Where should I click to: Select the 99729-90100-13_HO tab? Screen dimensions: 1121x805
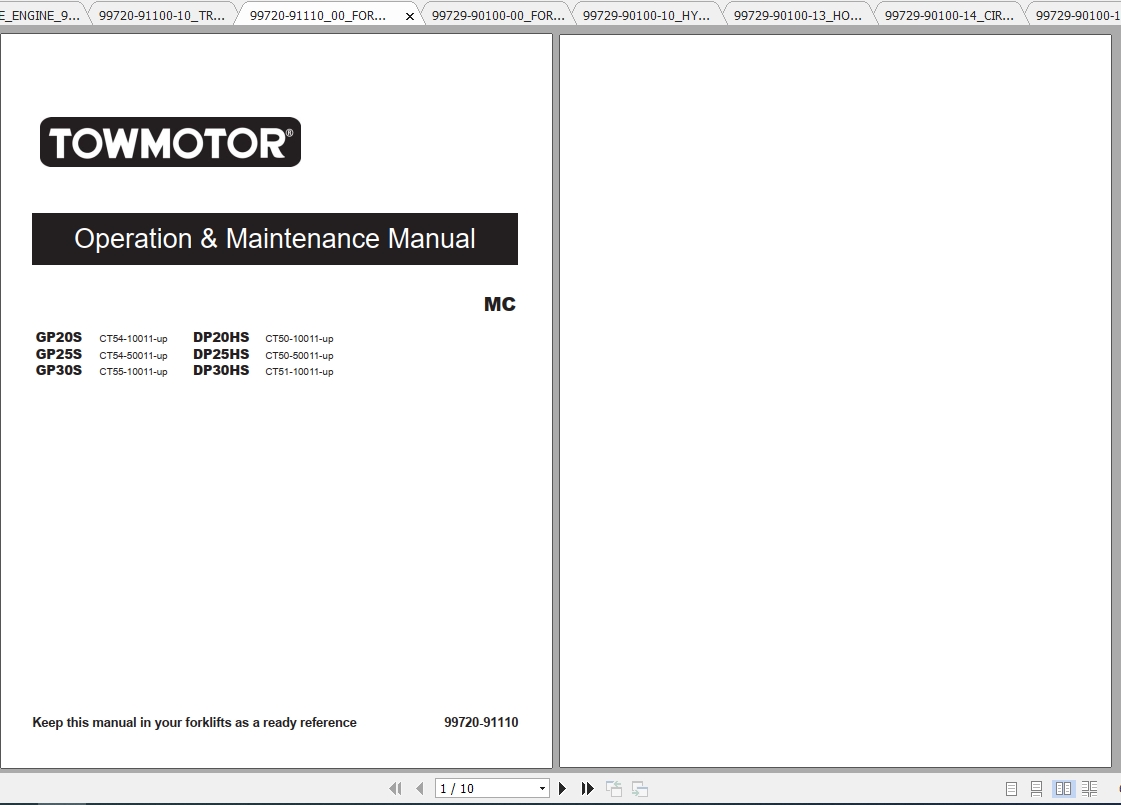(x=795, y=14)
